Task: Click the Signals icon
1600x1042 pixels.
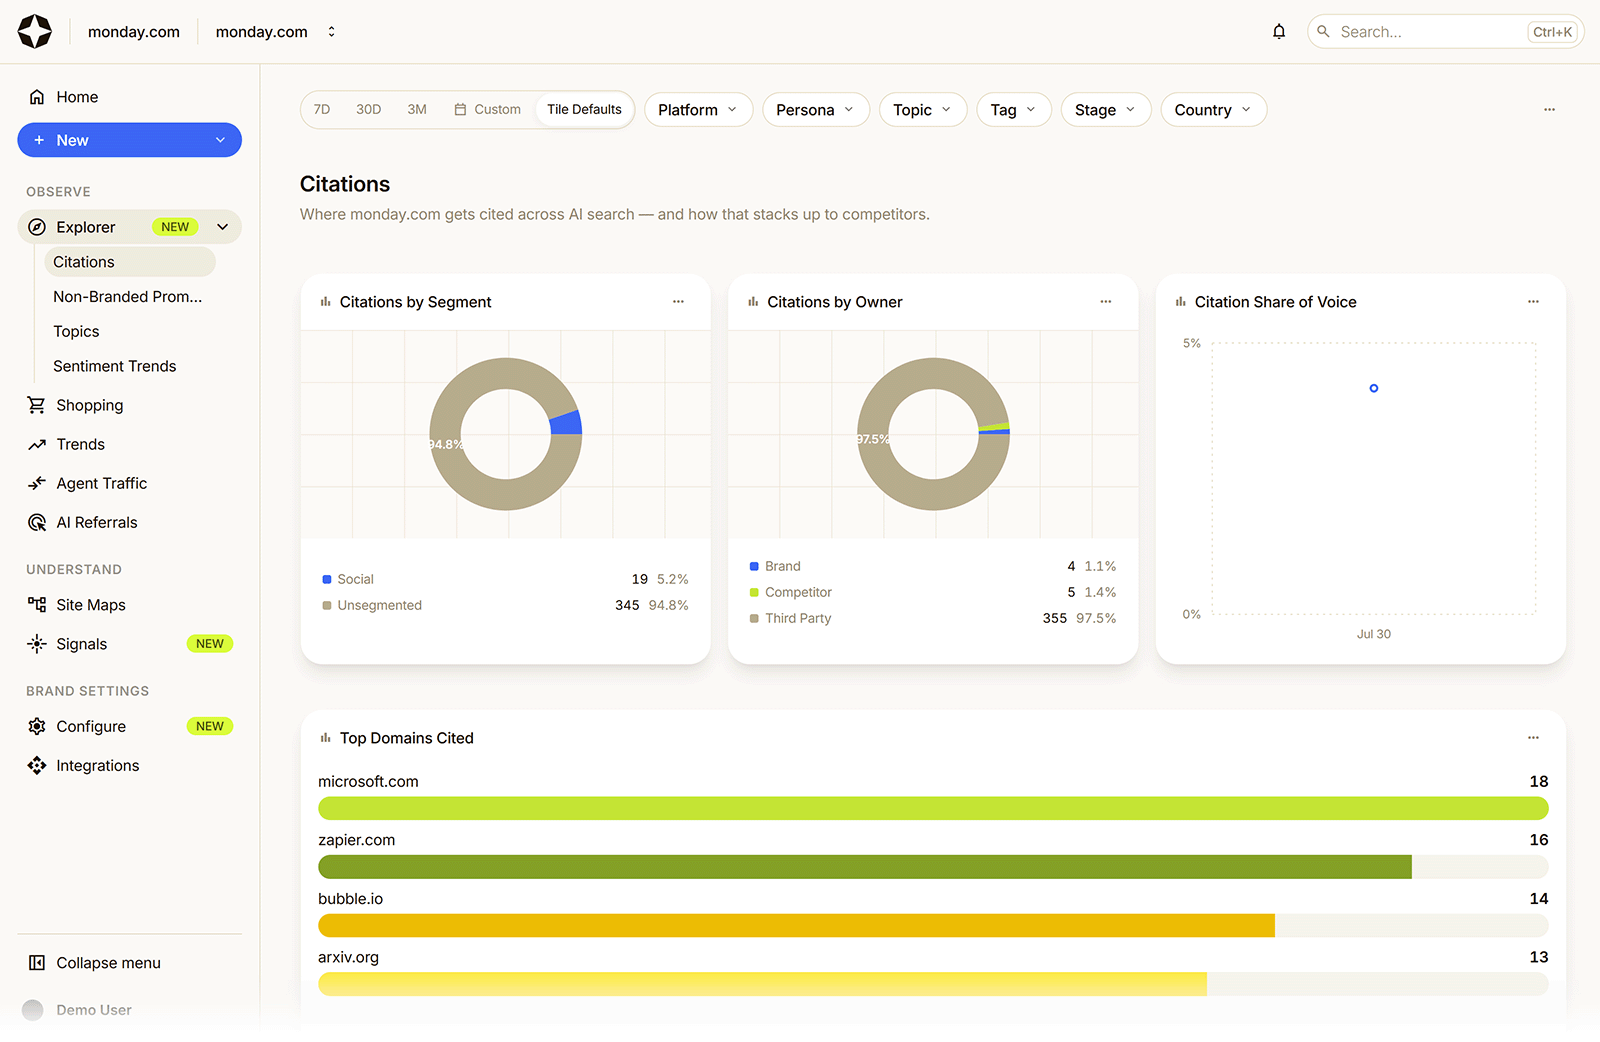Action: point(37,644)
